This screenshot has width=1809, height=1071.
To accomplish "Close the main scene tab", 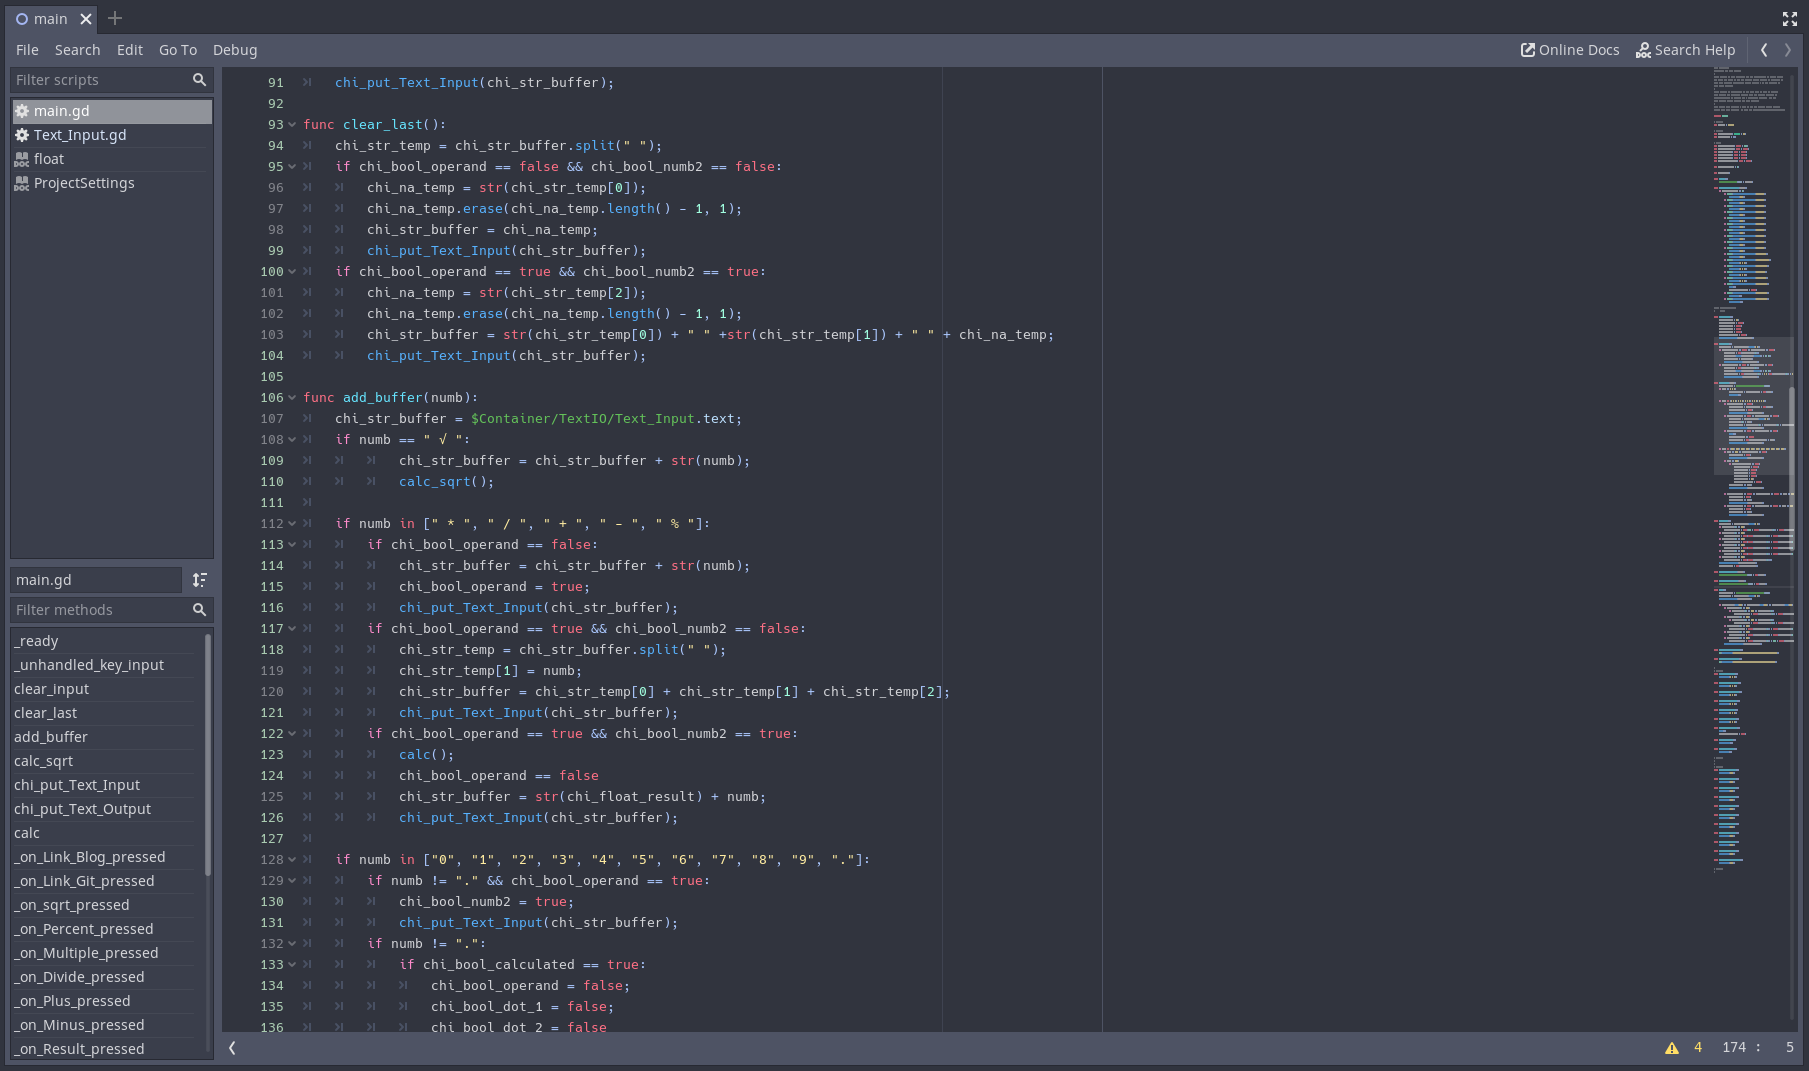I will 86,19.
